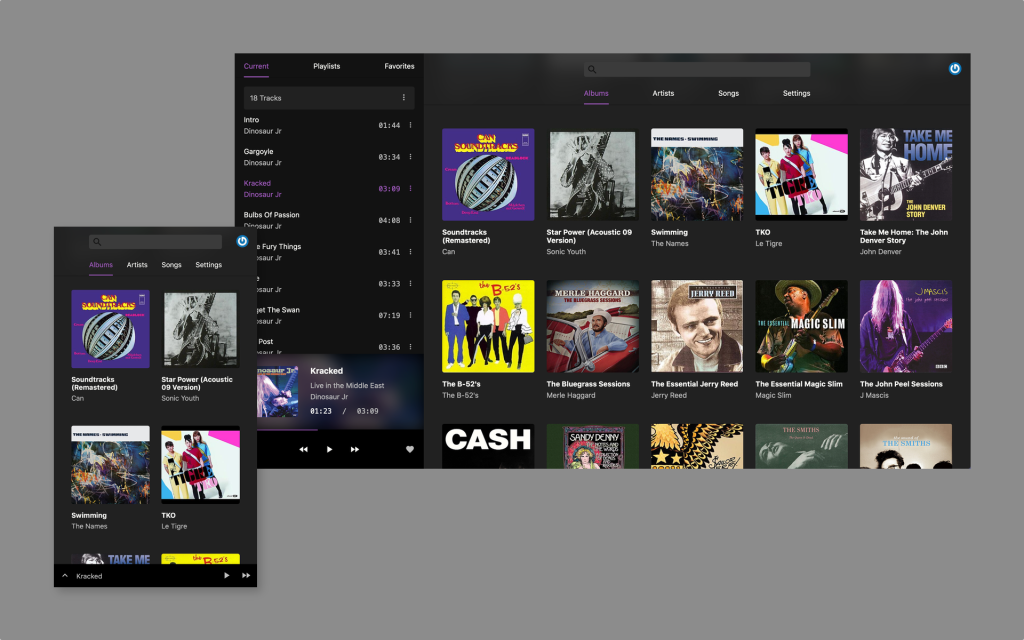Open the 18 Tracks options menu
1024x640 pixels.
pyautogui.click(x=404, y=98)
